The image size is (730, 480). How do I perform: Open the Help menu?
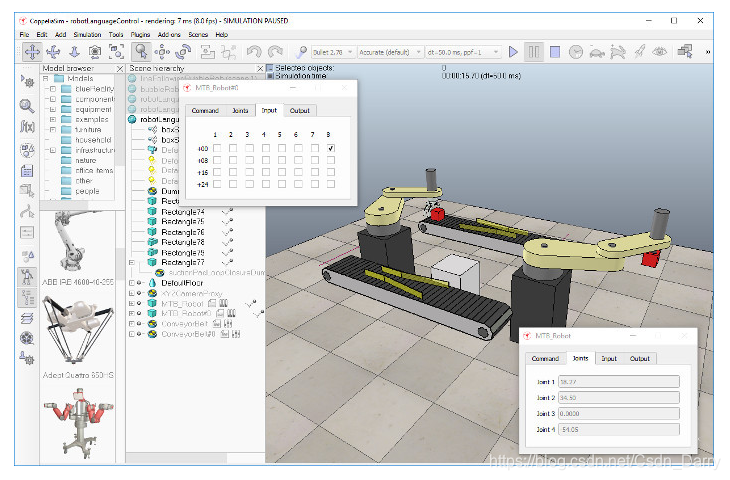click(222, 34)
